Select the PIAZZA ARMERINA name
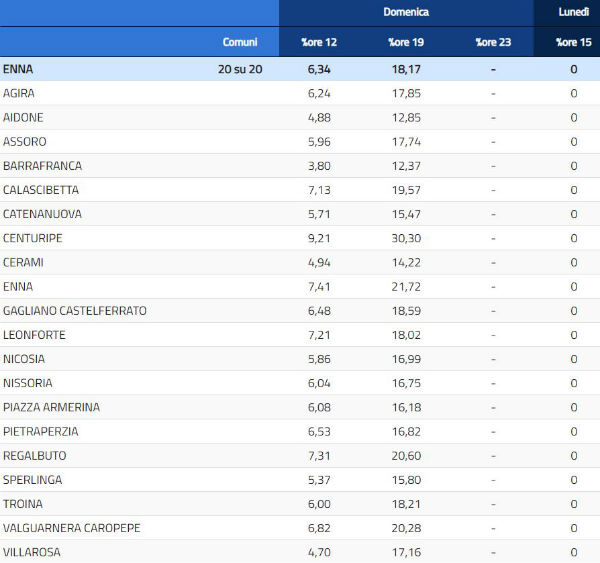 pyautogui.click(x=51, y=407)
